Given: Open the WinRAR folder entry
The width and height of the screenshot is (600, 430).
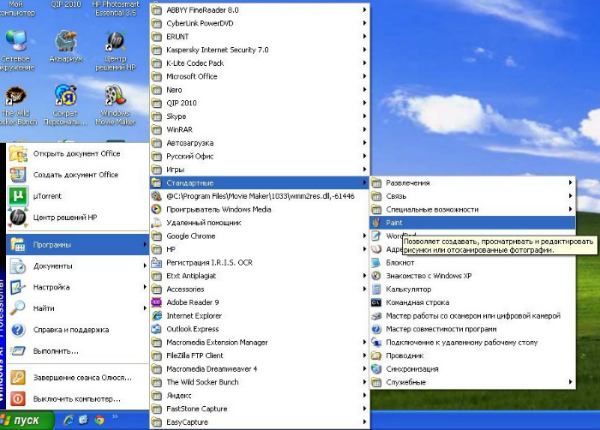Looking at the screenshot, I should [x=259, y=130].
